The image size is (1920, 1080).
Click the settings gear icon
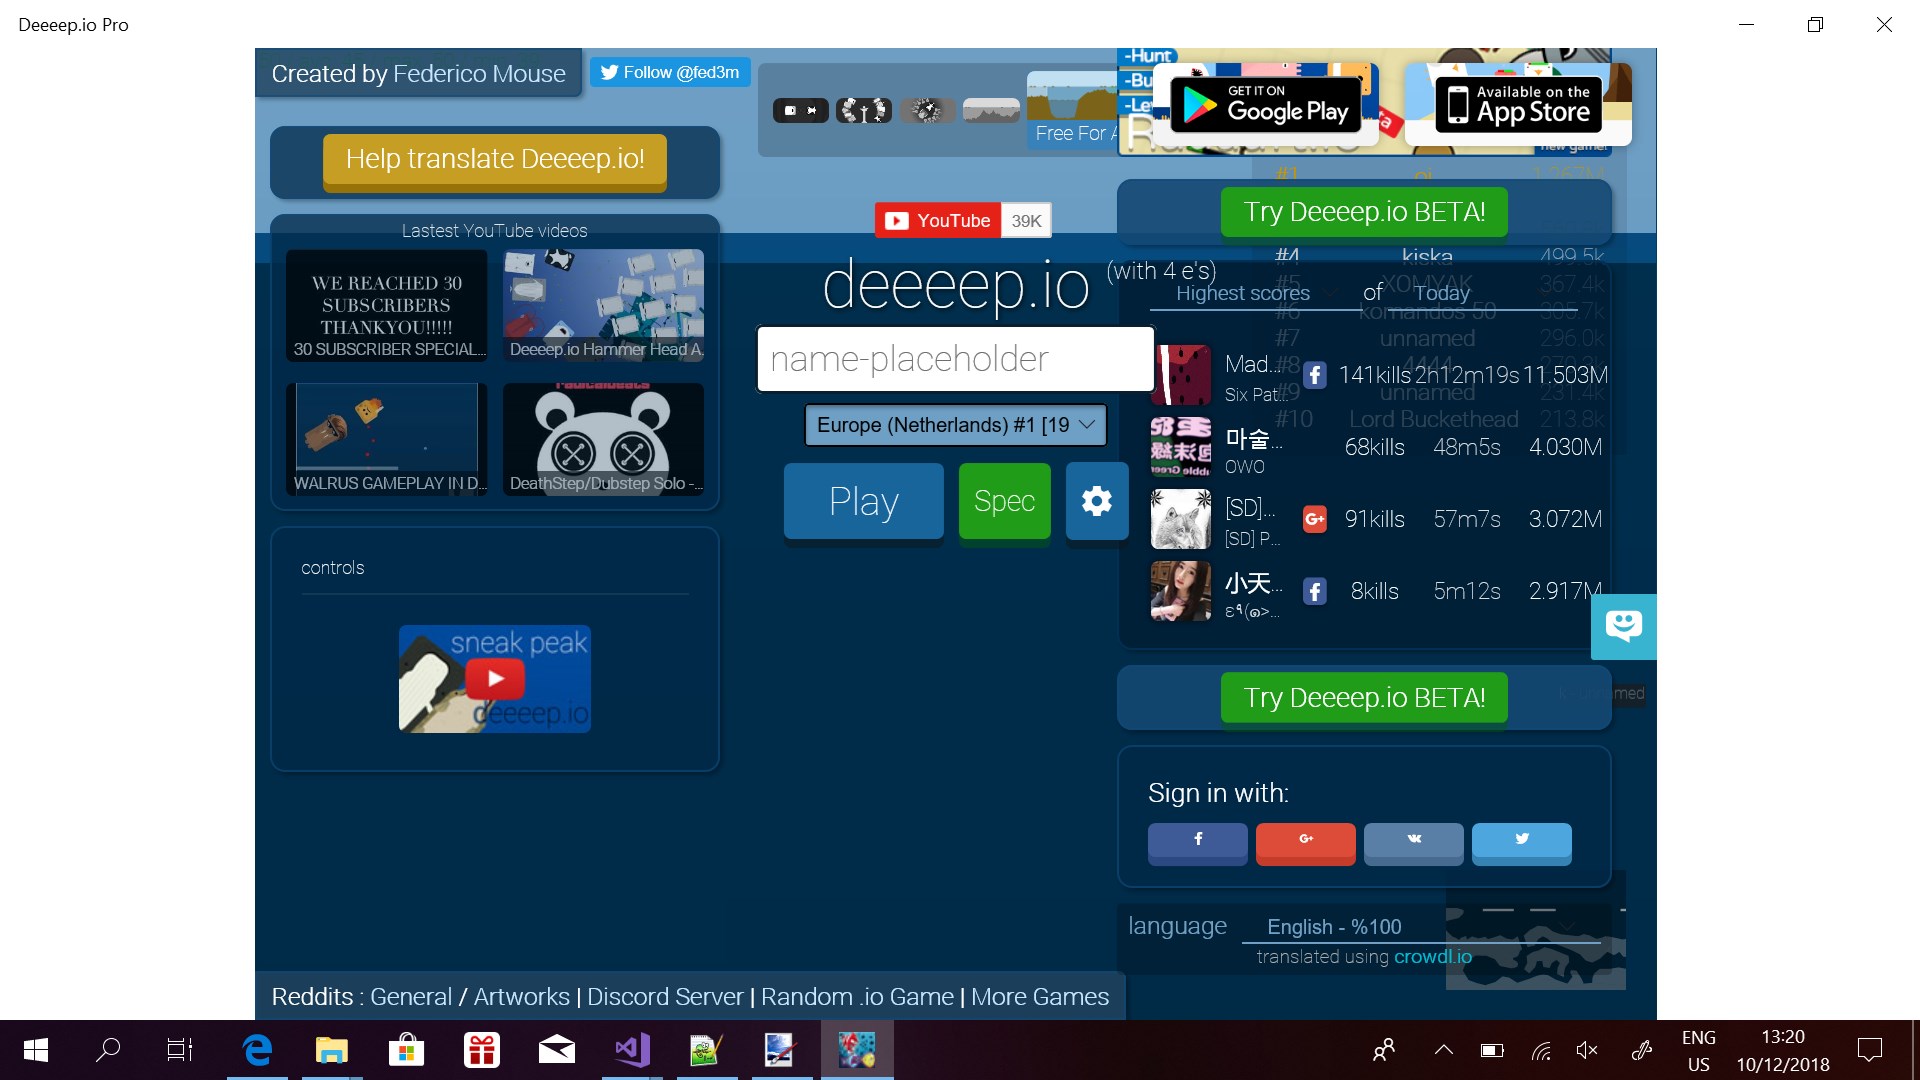(x=1097, y=501)
